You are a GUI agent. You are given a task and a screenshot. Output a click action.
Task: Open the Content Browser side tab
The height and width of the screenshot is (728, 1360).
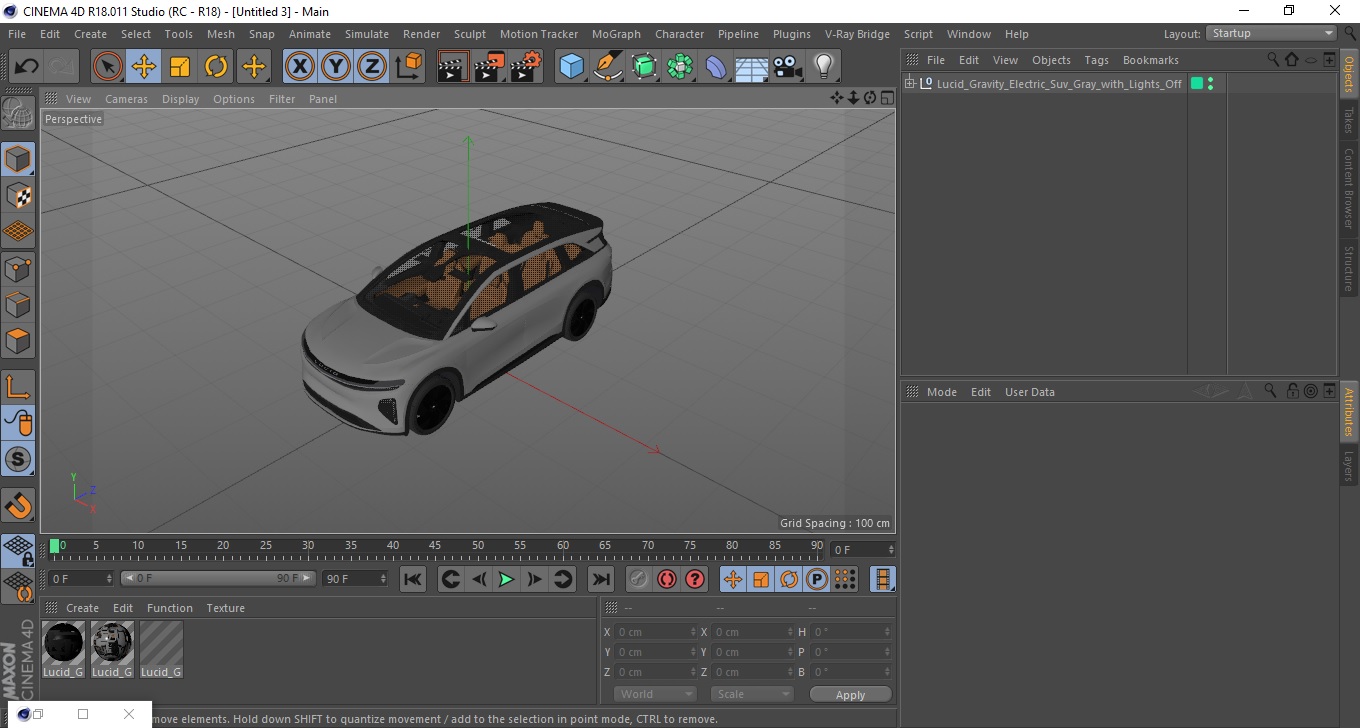(x=1349, y=189)
